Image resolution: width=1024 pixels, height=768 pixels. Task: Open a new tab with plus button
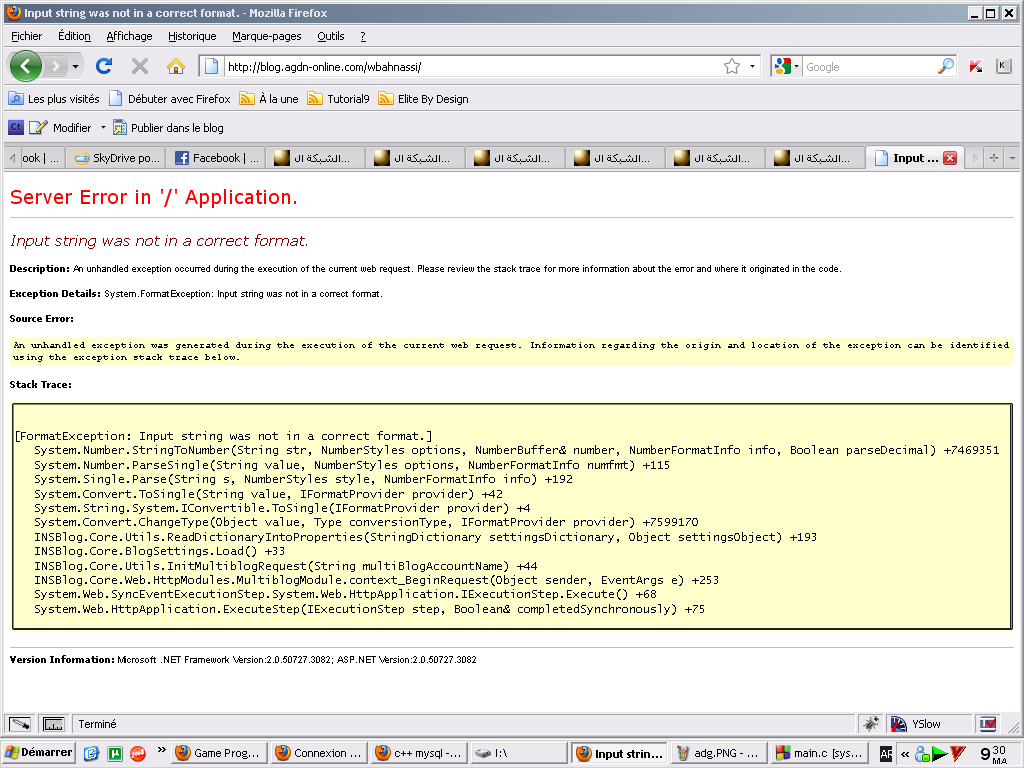point(993,158)
